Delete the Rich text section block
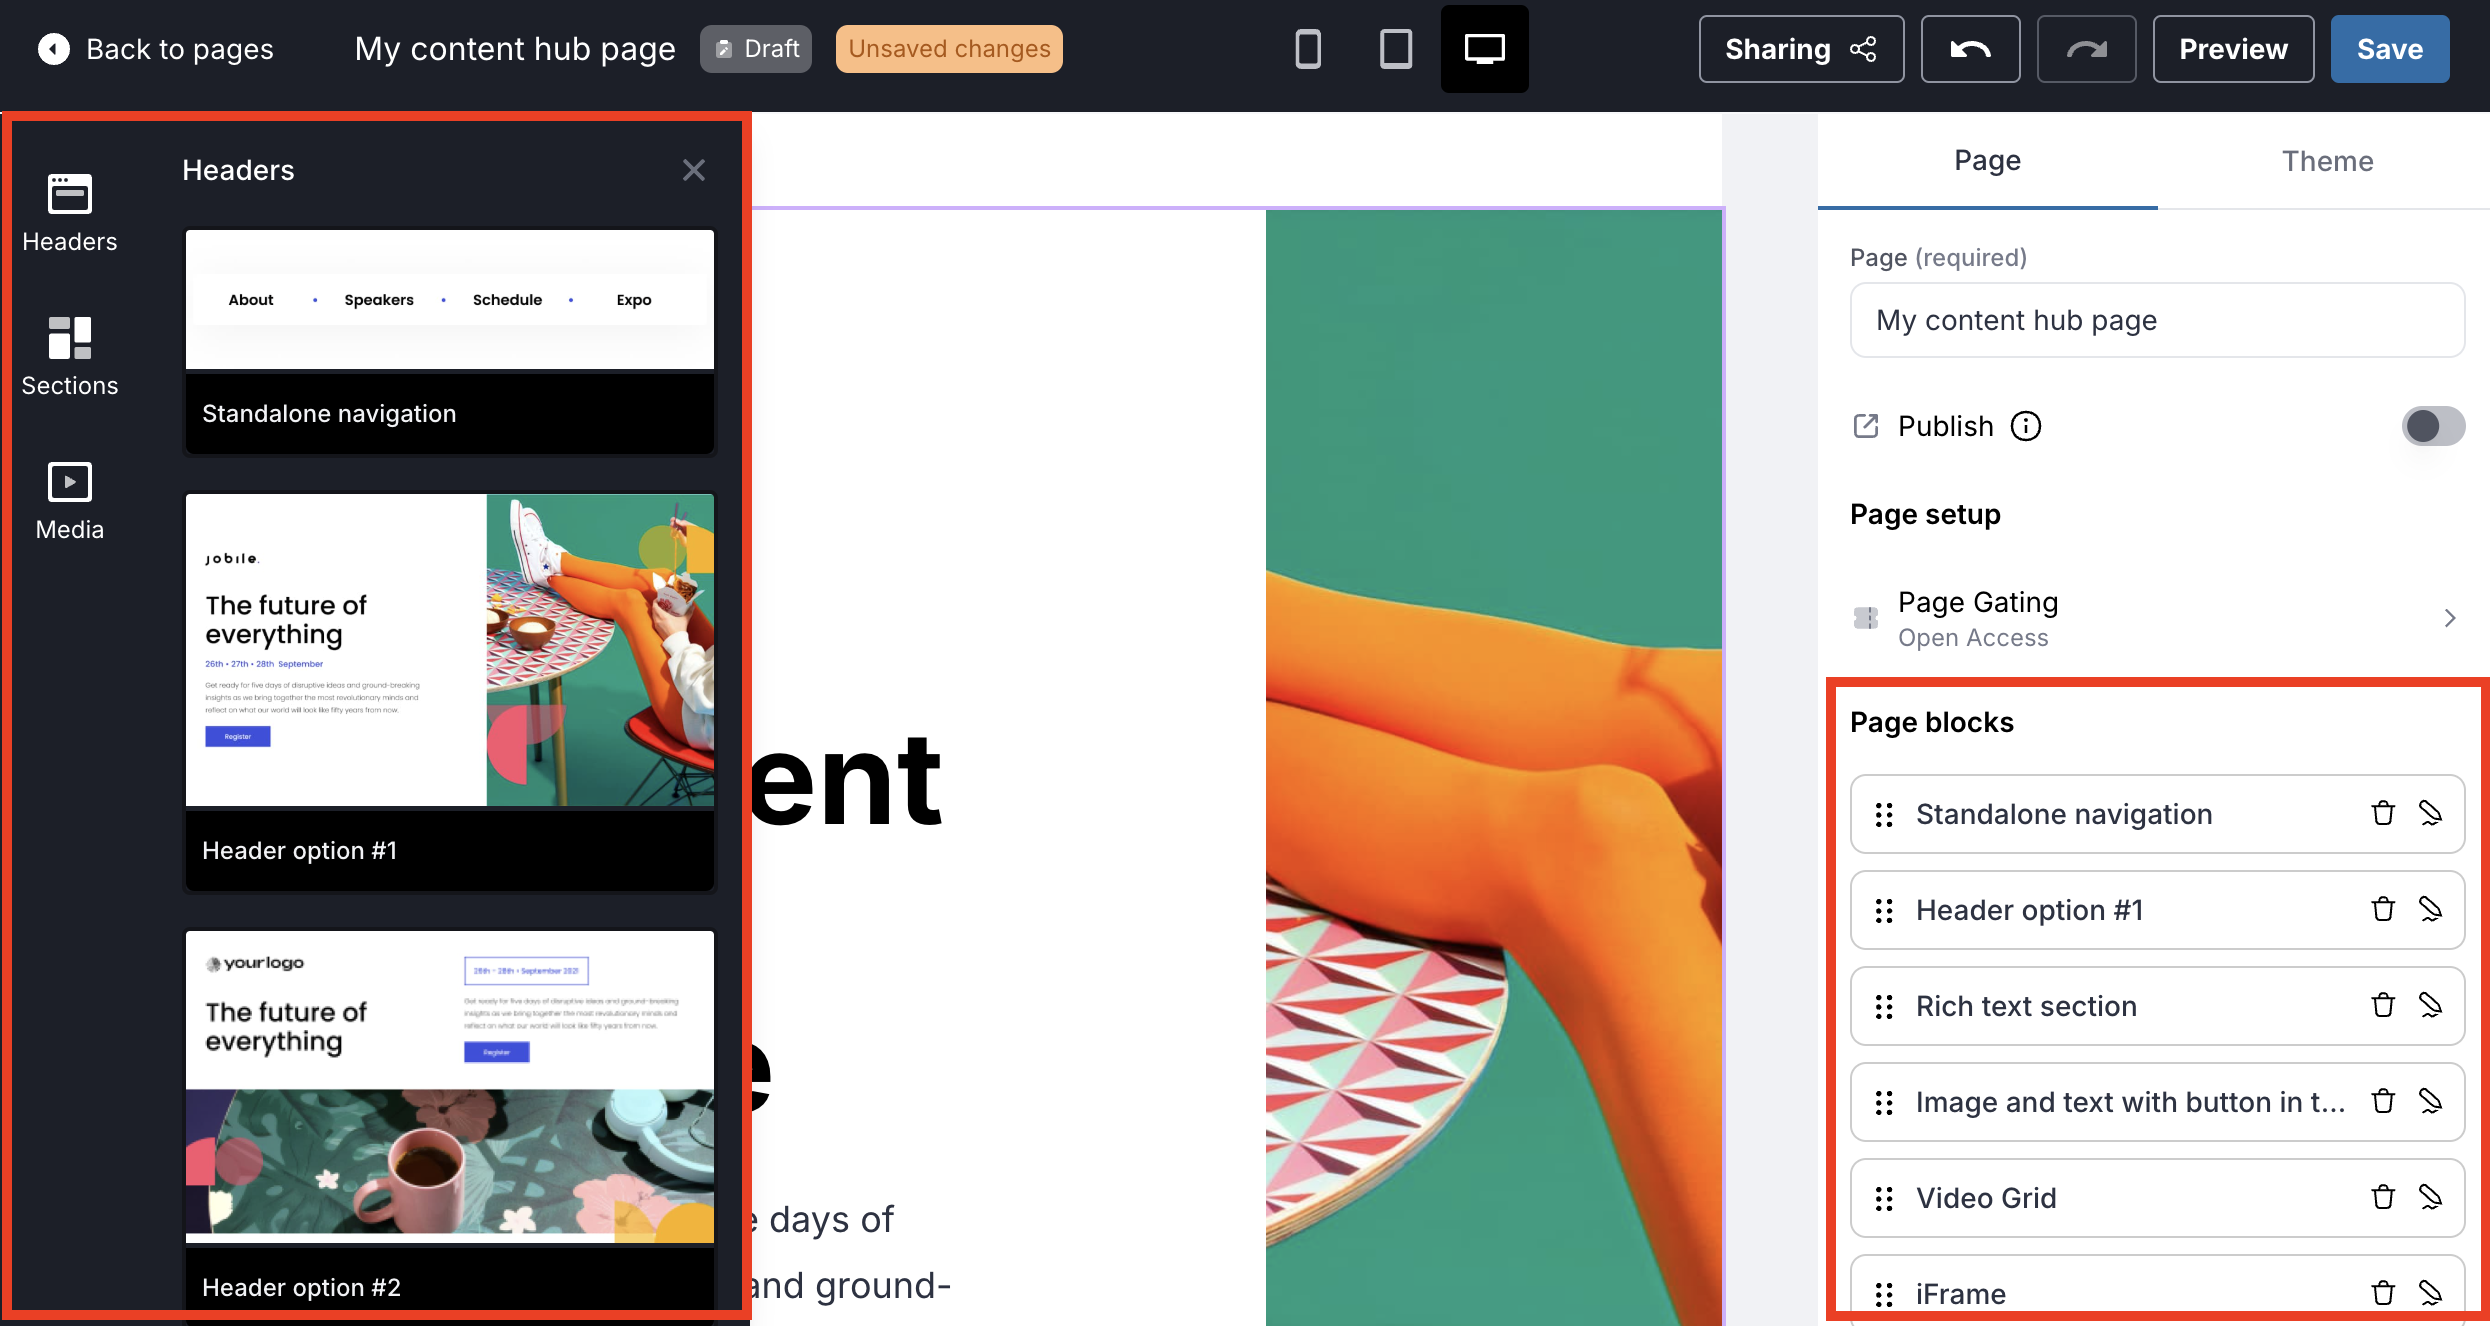The height and width of the screenshot is (1326, 2490). pyautogui.click(x=2383, y=1006)
